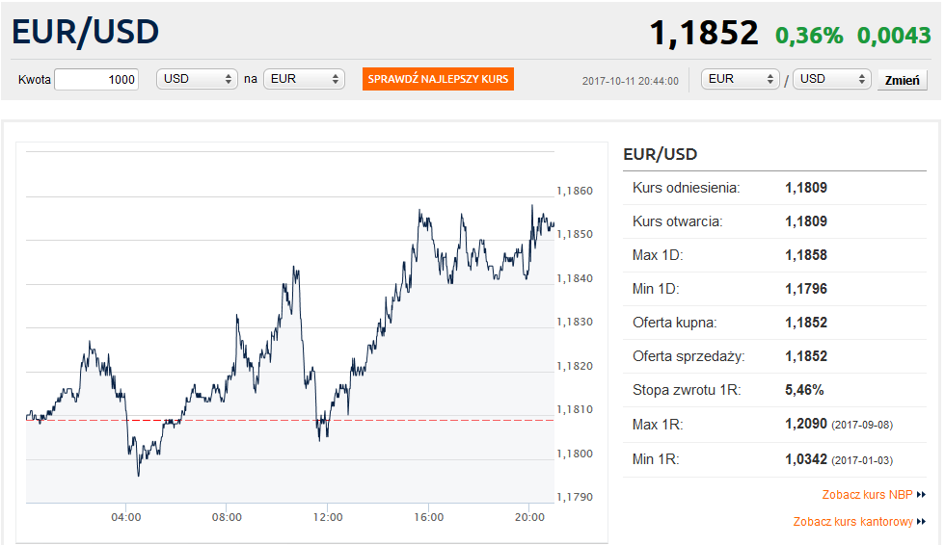Click the Kwota amount input field
The image size is (945, 545).
point(96,79)
